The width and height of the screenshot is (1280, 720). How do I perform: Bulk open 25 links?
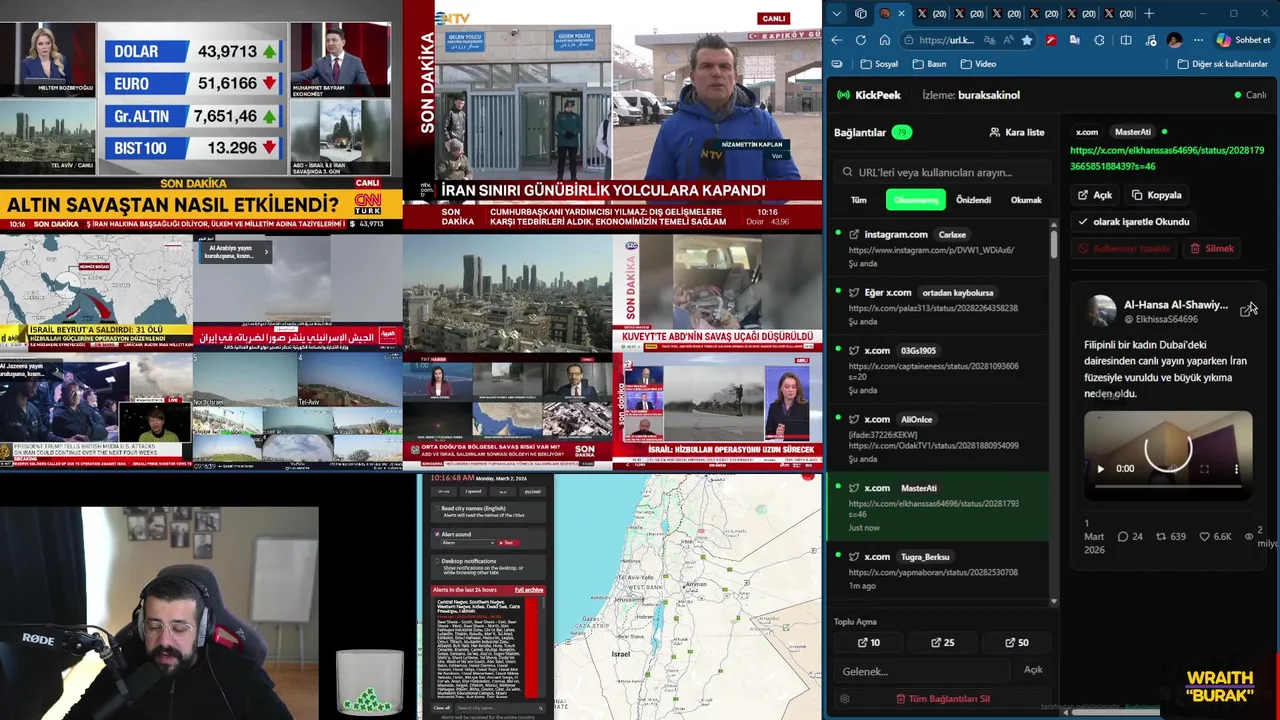[942, 643]
